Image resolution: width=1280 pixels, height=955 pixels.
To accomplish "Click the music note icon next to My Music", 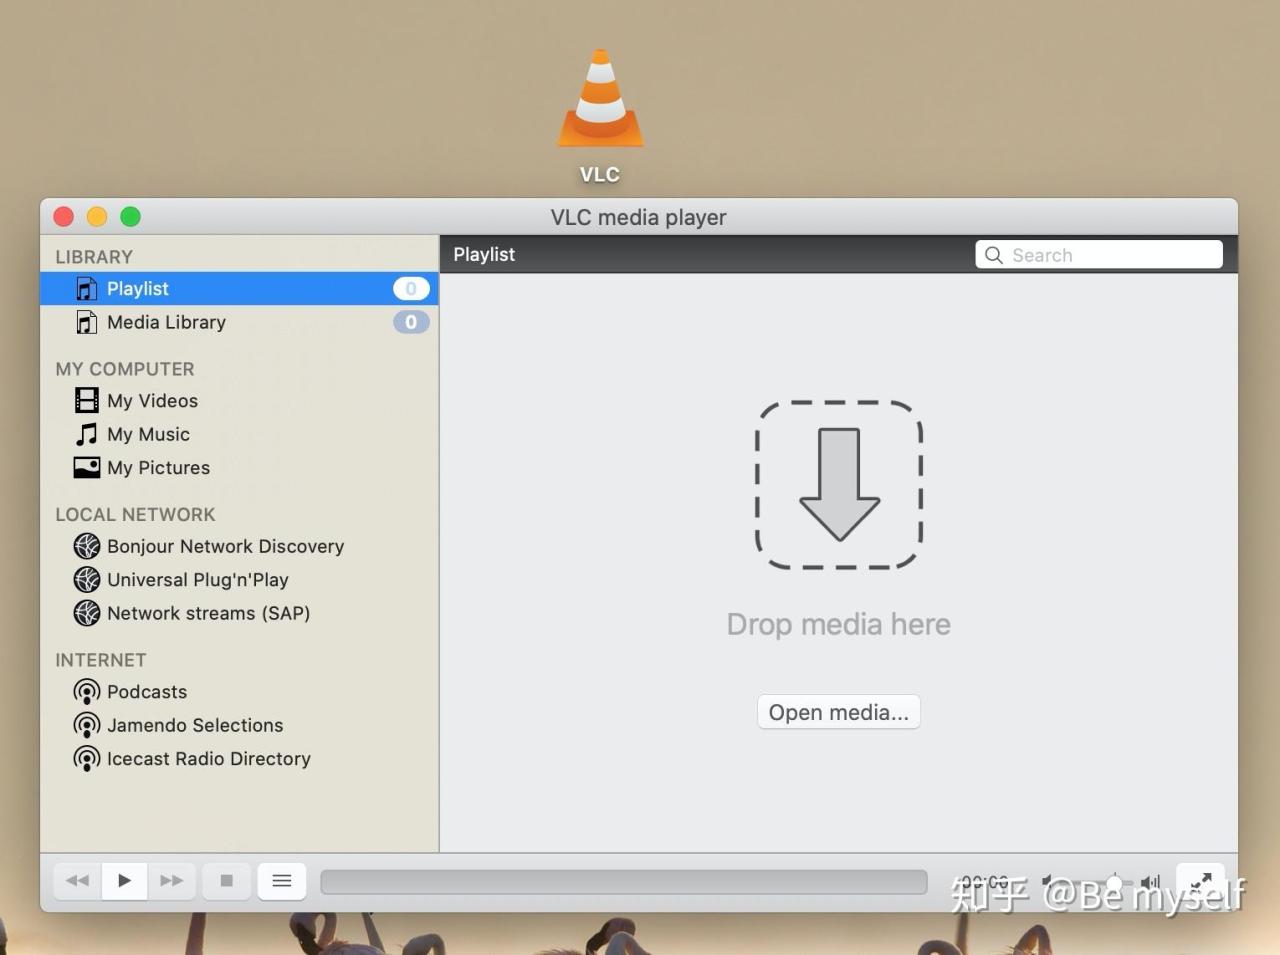I will [87, 434].
